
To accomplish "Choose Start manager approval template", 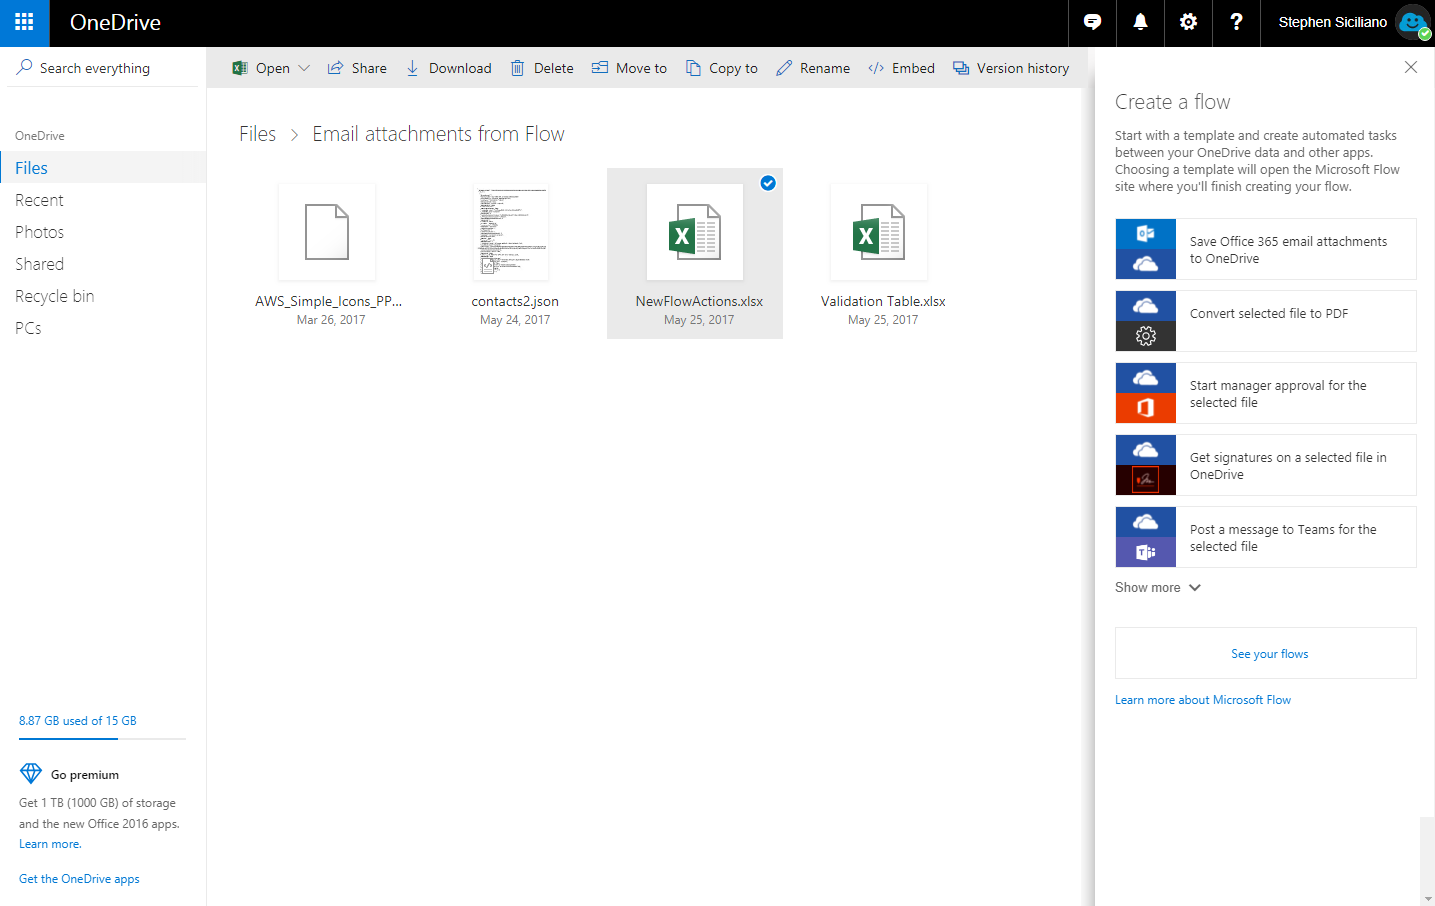I will click(1266, 393).
